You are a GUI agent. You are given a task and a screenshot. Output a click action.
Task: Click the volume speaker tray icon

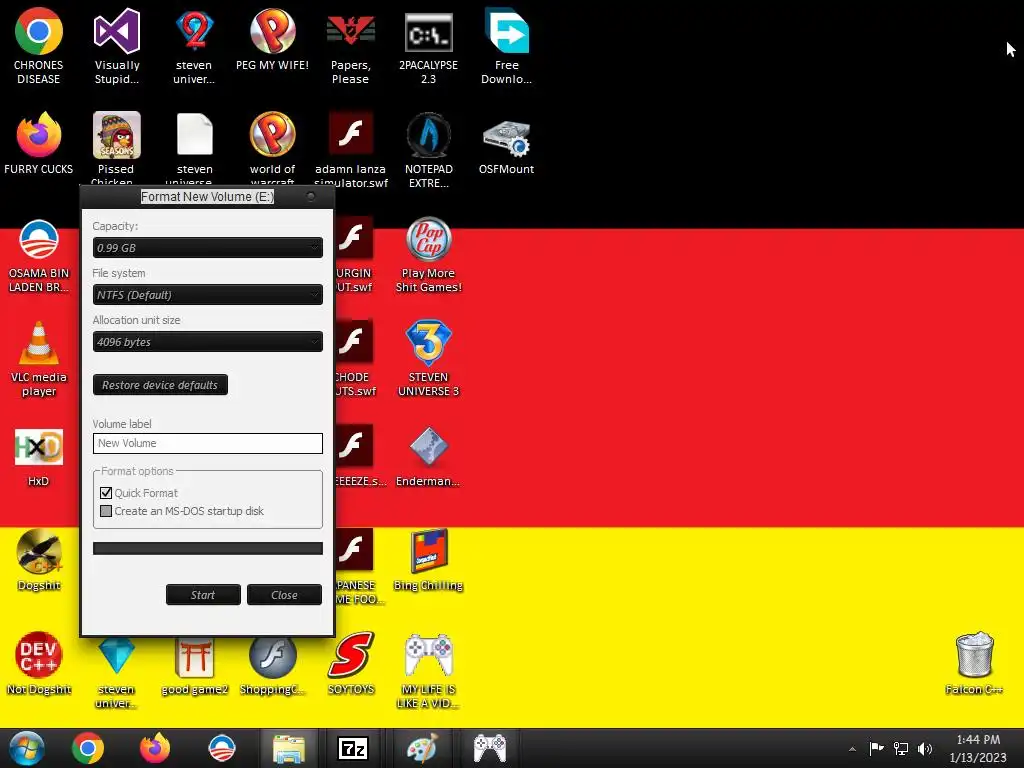[925, 749]
